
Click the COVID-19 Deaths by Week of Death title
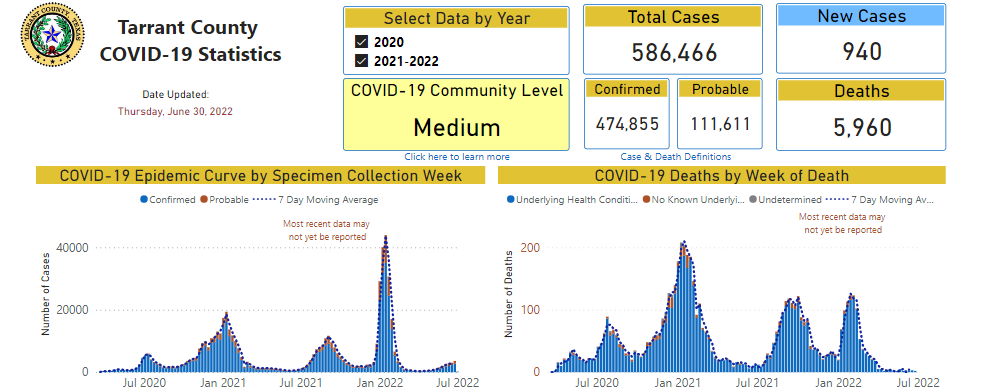(722, 175)
